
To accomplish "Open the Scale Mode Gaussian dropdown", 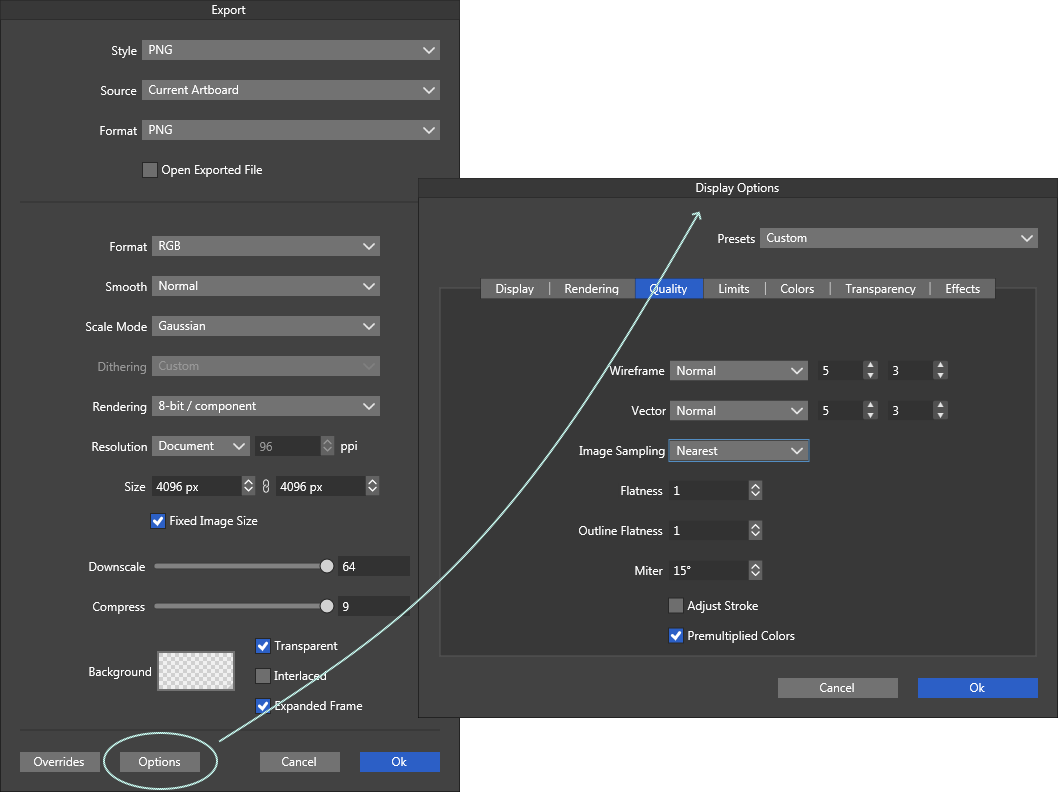I will (266, 326).
